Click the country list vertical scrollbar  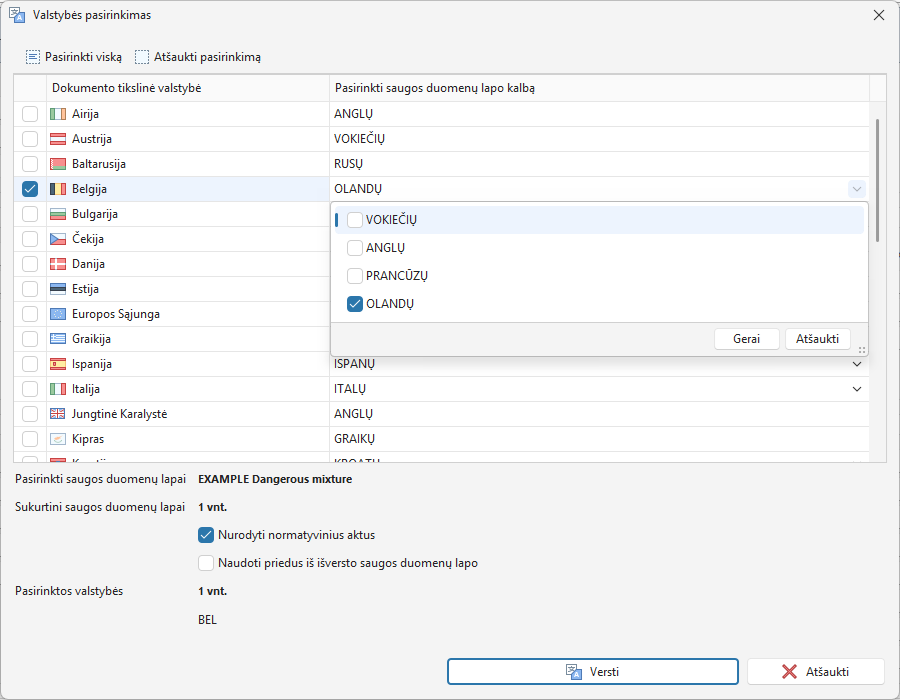pos(877,180)
